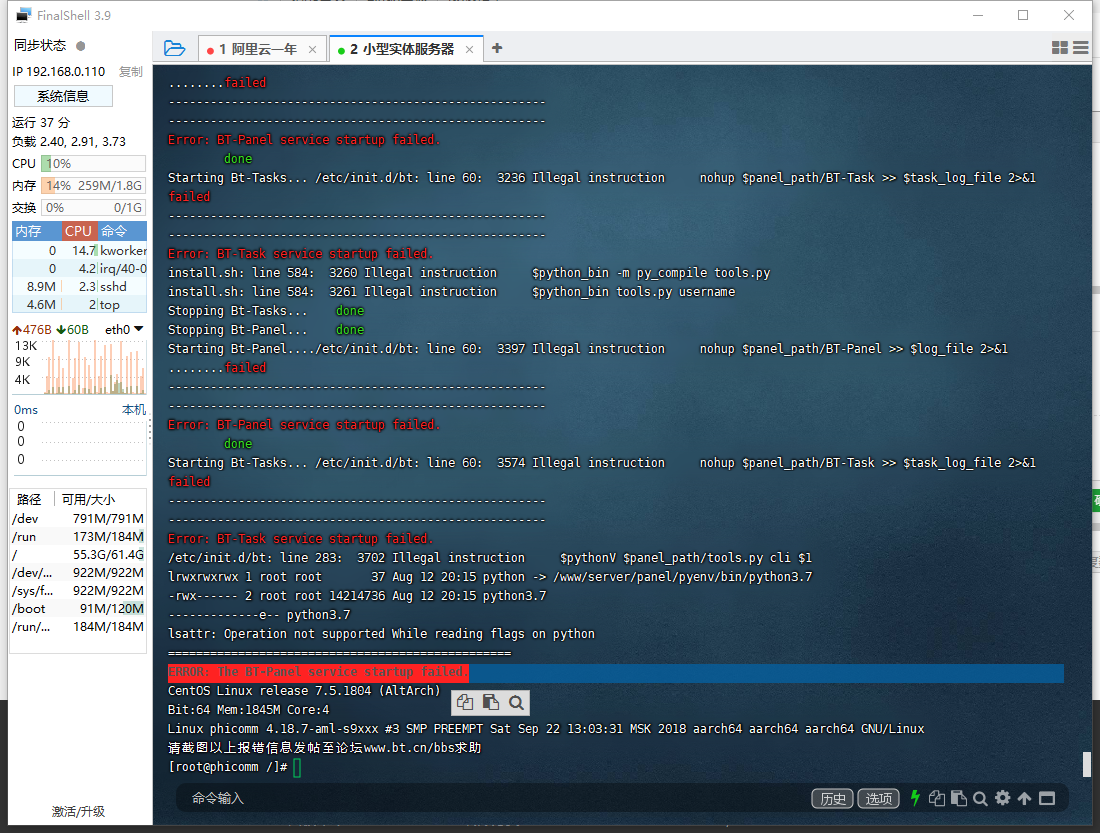Open the hamburger menu at top right
Viewport: 1100px width, 833px height.
click(x=1081, y=48)
